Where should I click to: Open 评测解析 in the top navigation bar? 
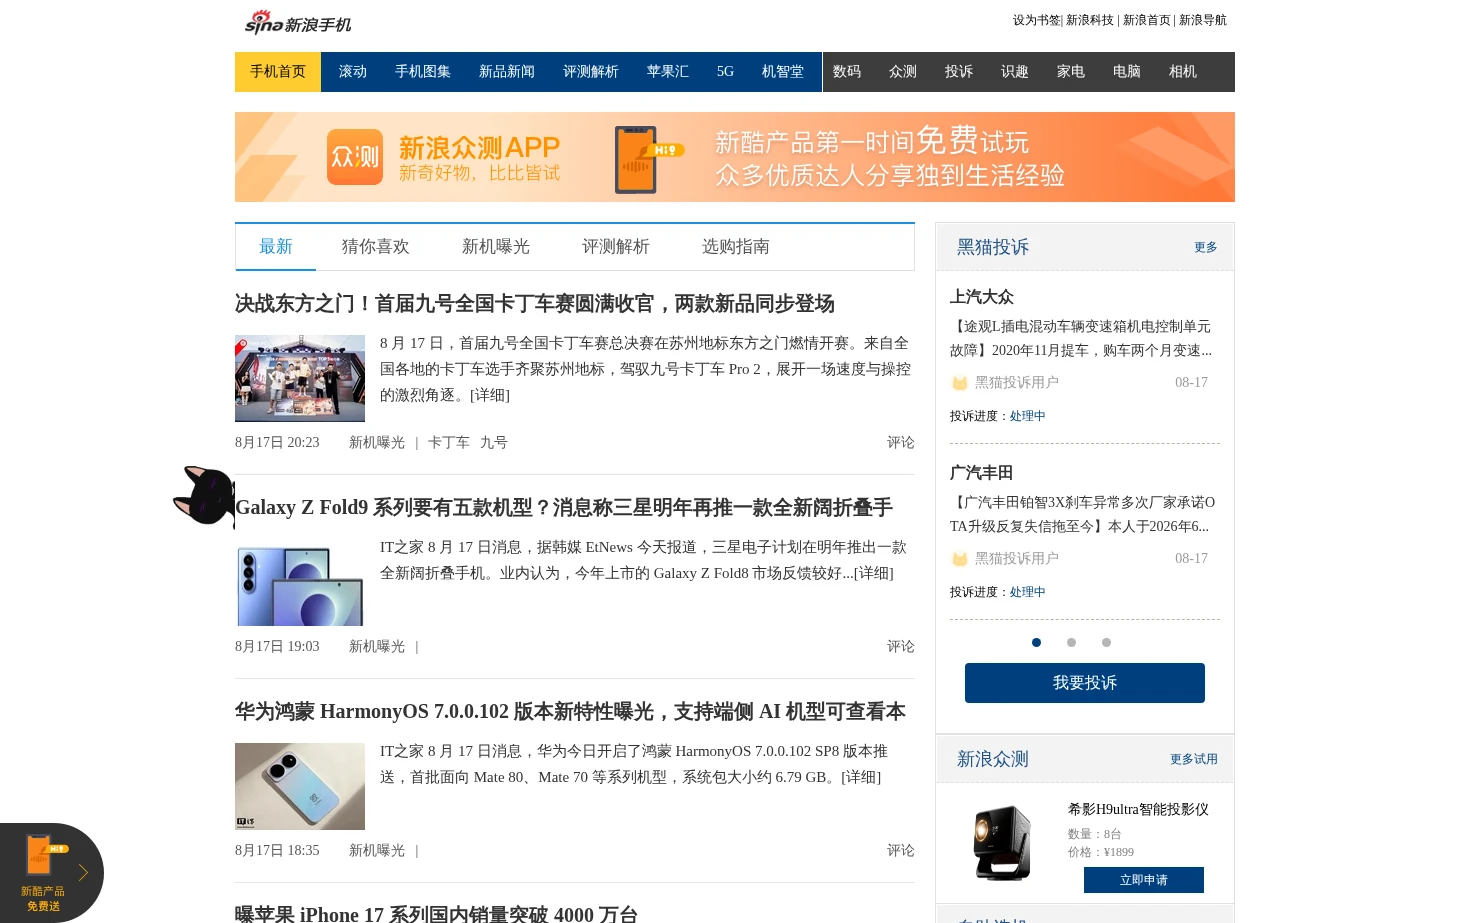pos(591,72)
